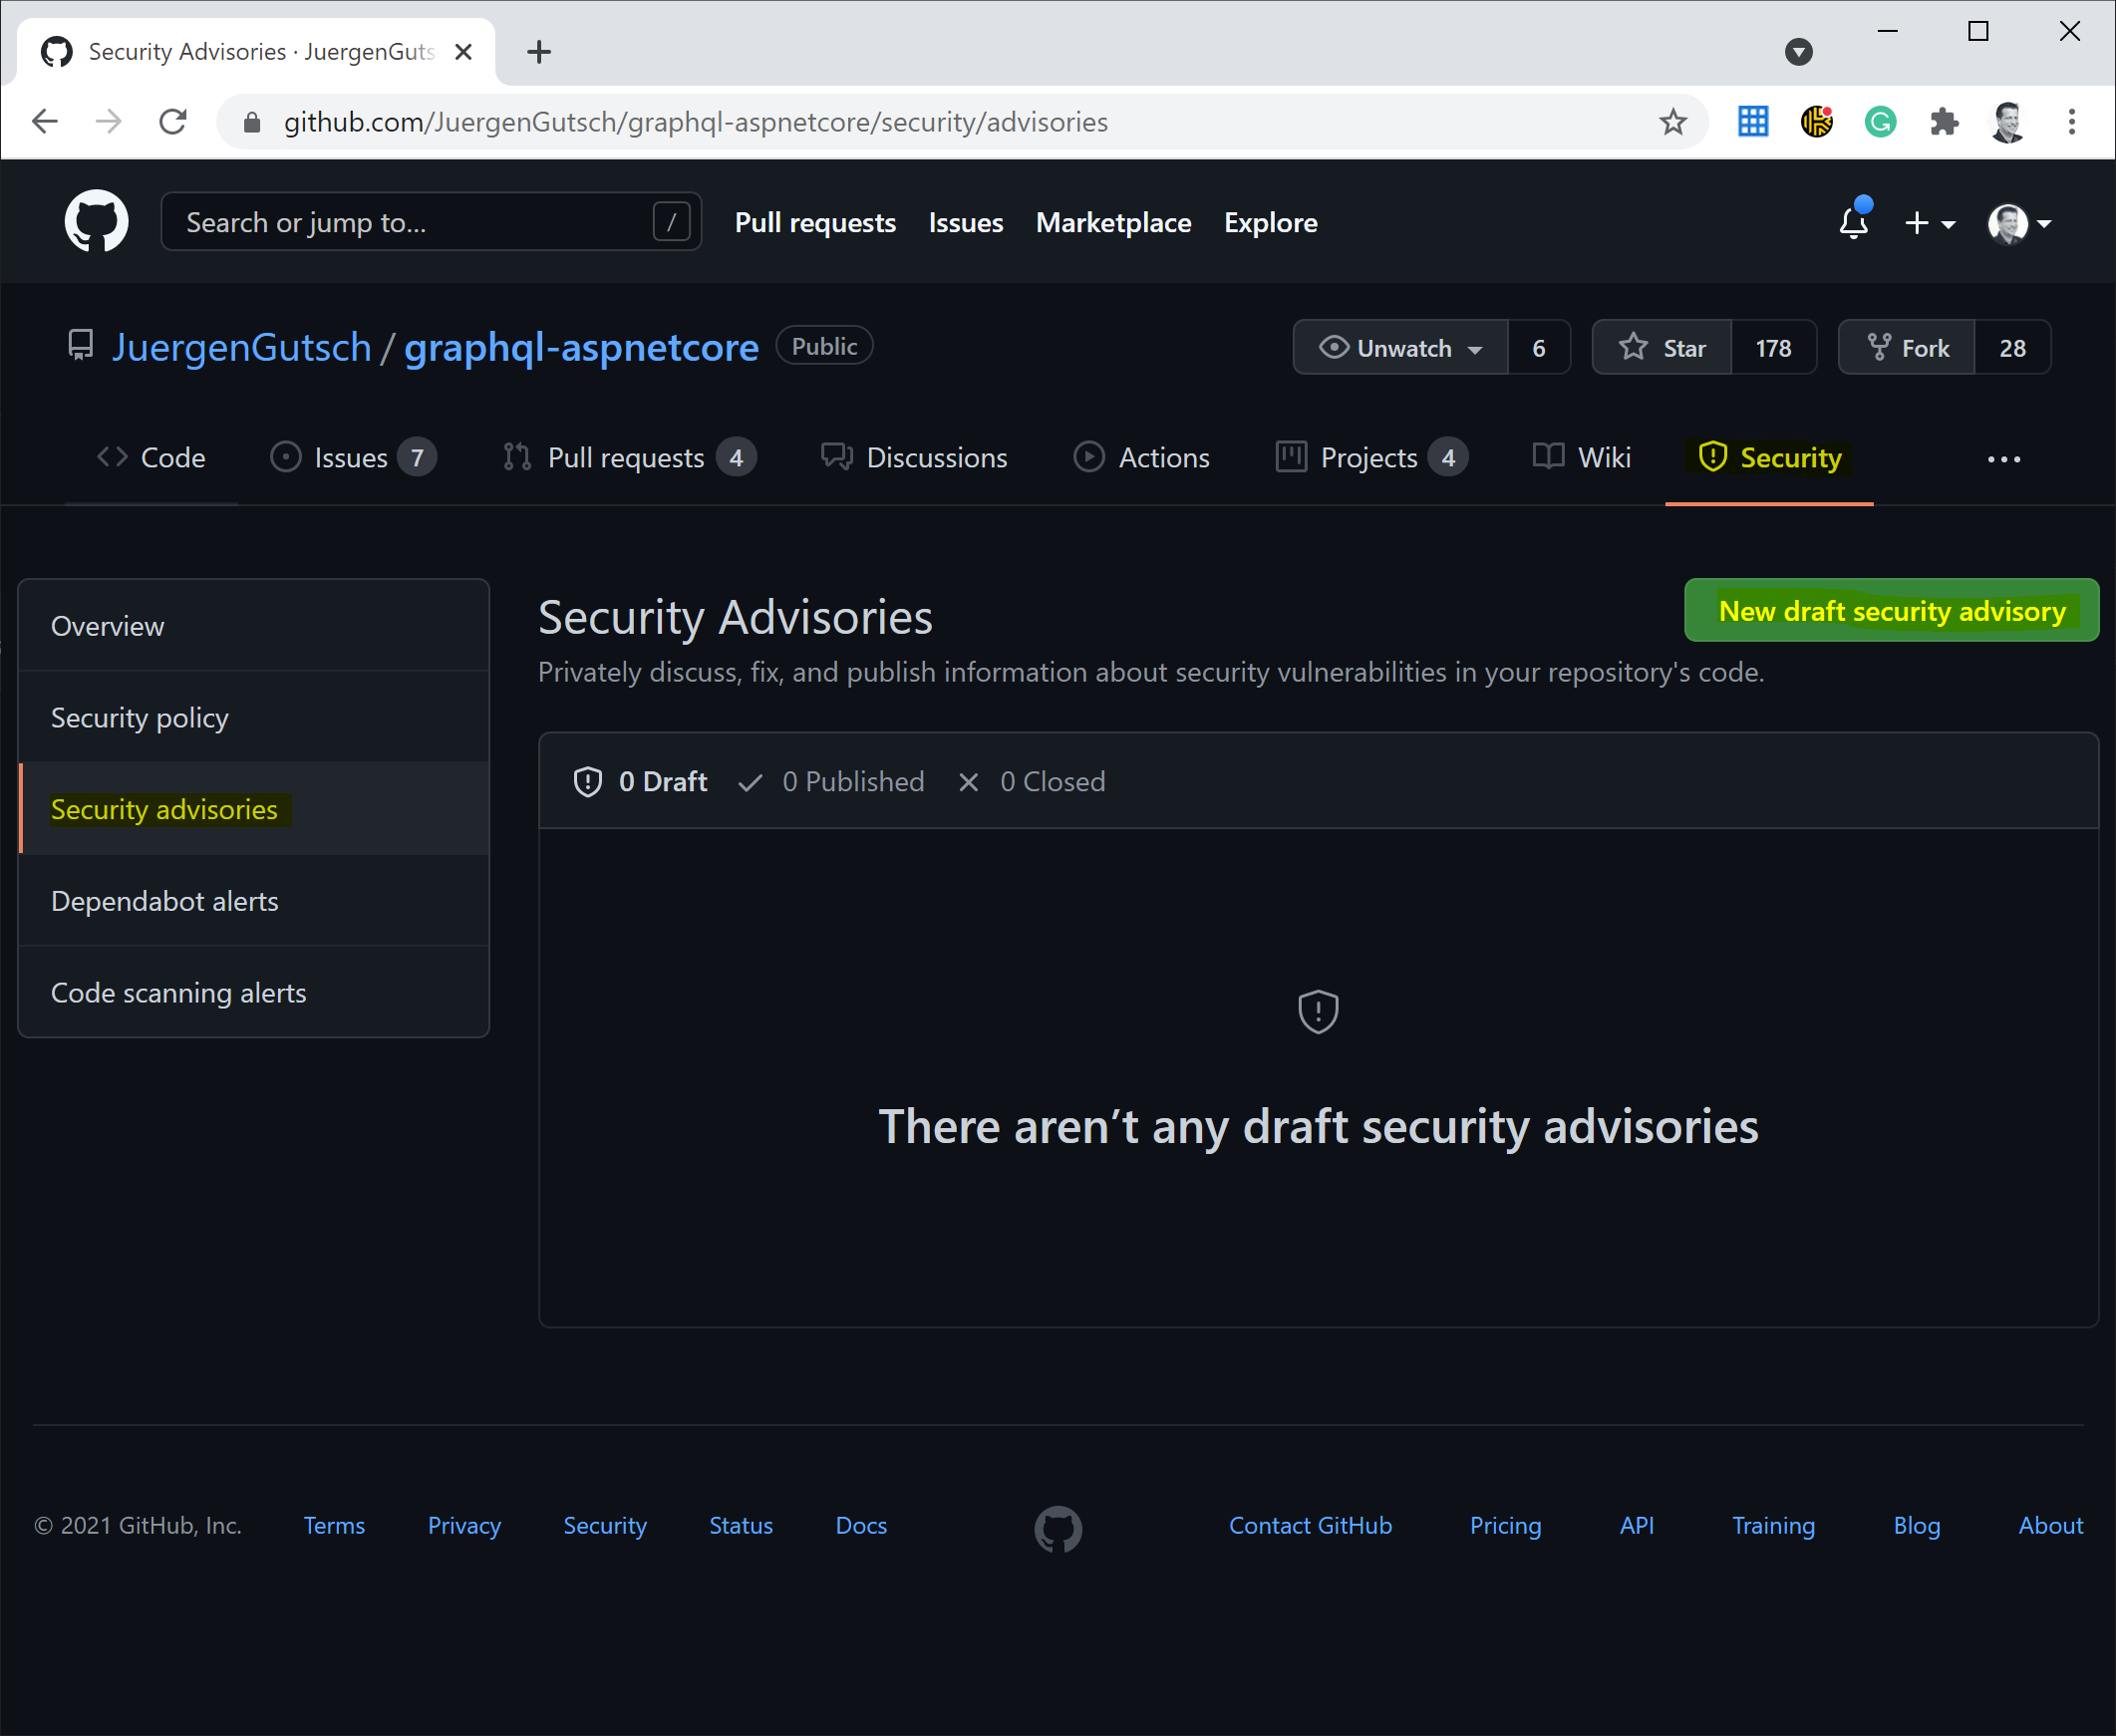Switch to the Issues tab
2116x1736 pixels.
(353, 458)
